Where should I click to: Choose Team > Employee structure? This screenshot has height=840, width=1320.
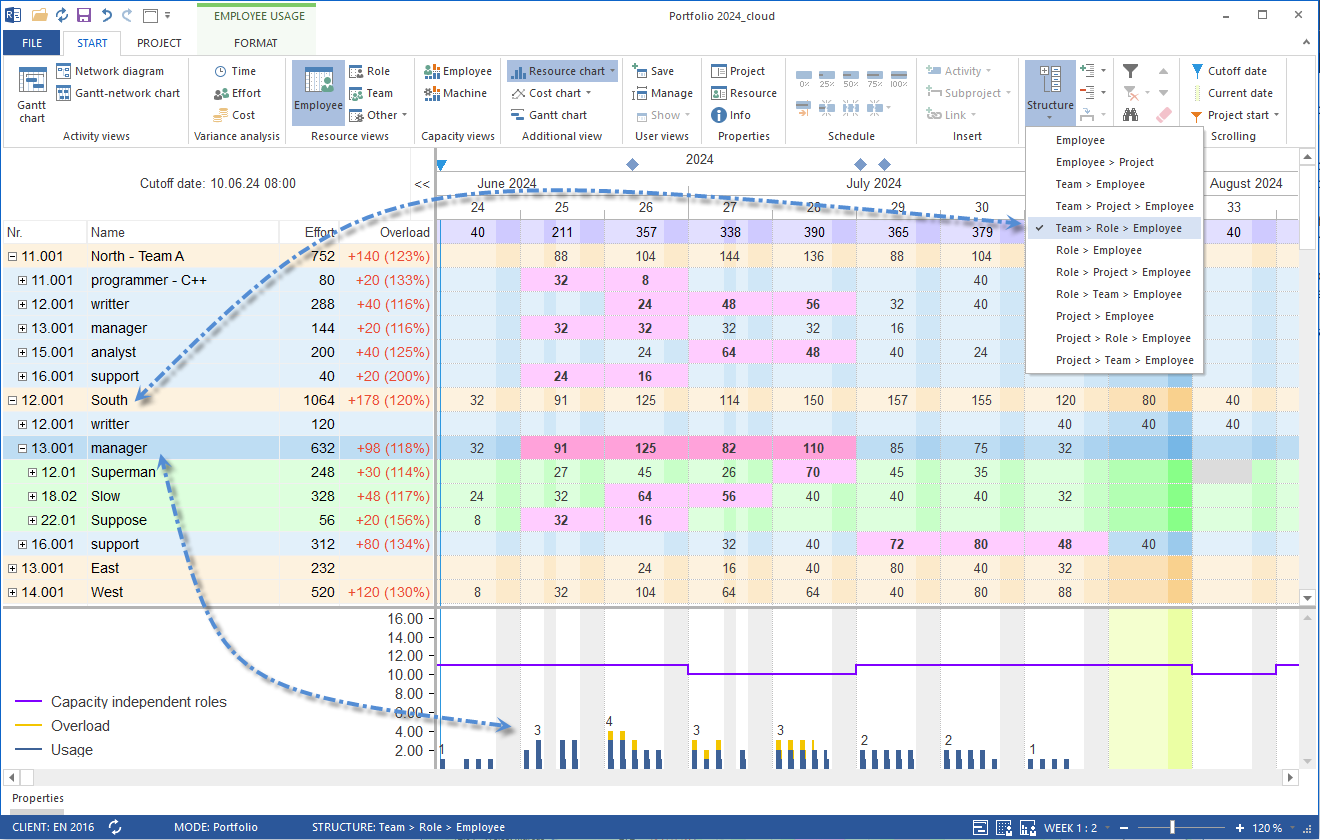coord(1100,184)
